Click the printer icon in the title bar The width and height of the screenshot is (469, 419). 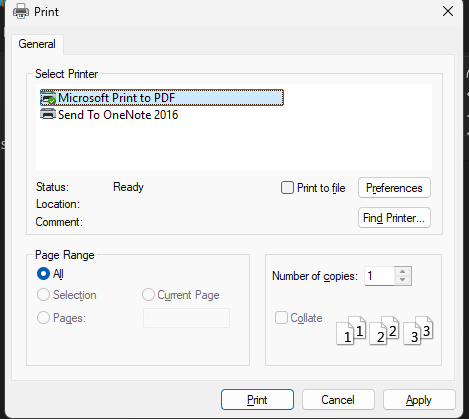click(x=21, y=12)
